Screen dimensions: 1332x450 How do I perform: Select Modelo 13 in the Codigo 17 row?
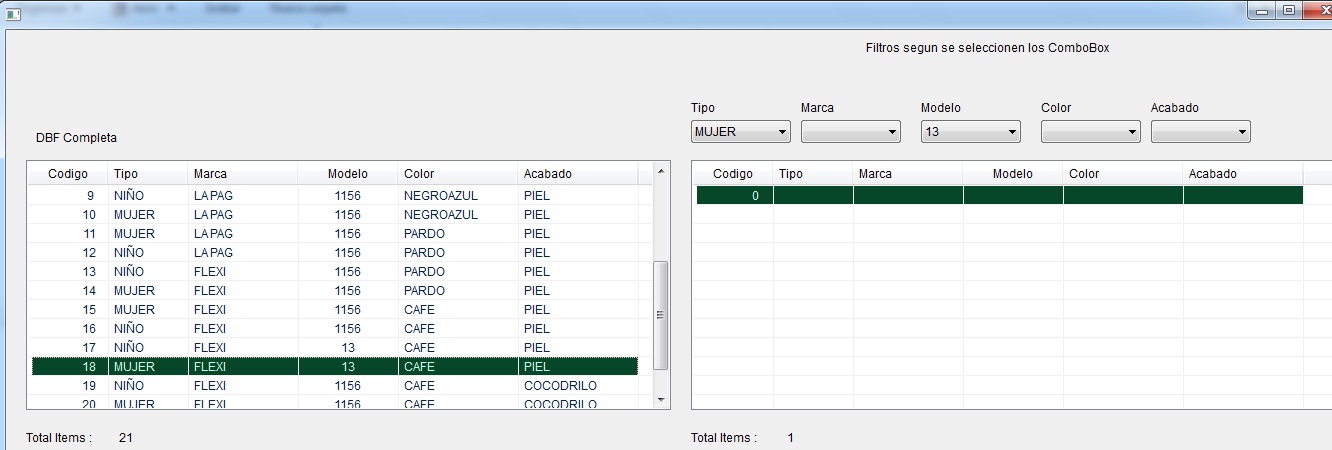(347, 348)
